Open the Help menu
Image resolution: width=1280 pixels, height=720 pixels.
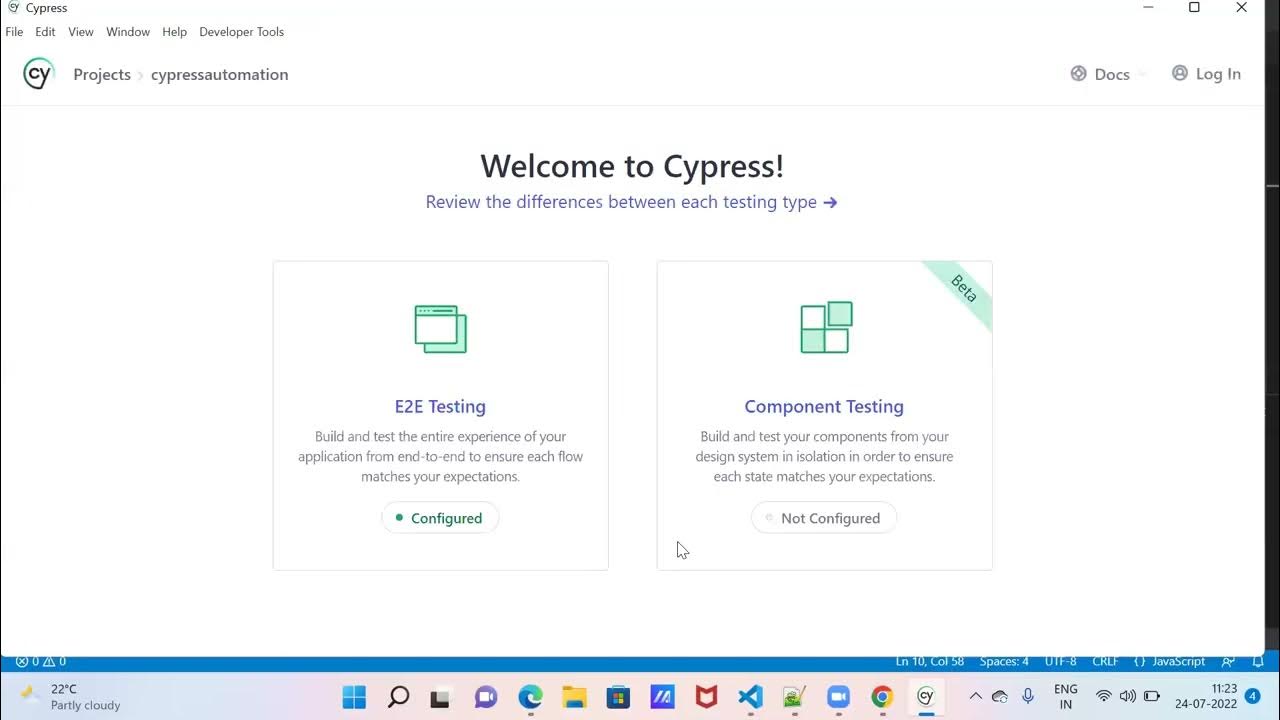tap(174, 32)
